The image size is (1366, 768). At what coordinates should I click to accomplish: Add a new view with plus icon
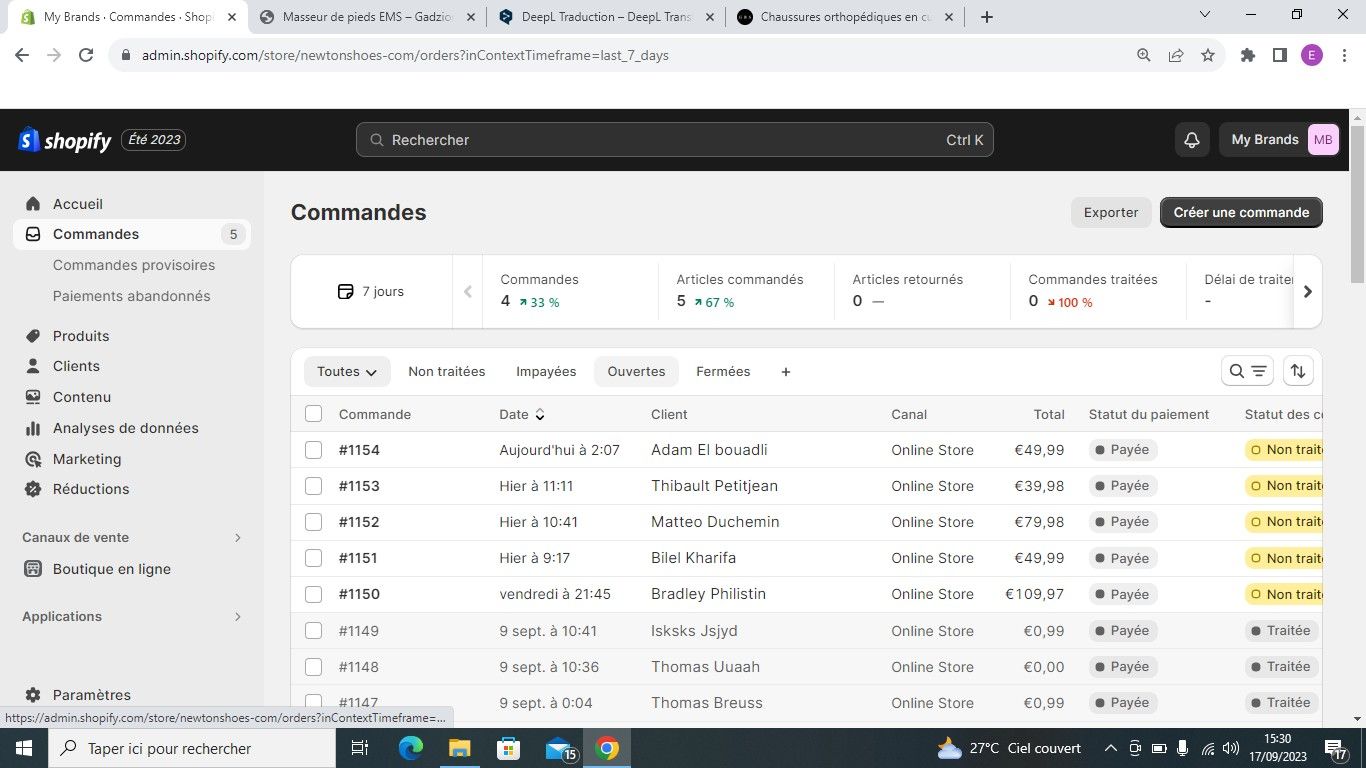tap(785, 372)
